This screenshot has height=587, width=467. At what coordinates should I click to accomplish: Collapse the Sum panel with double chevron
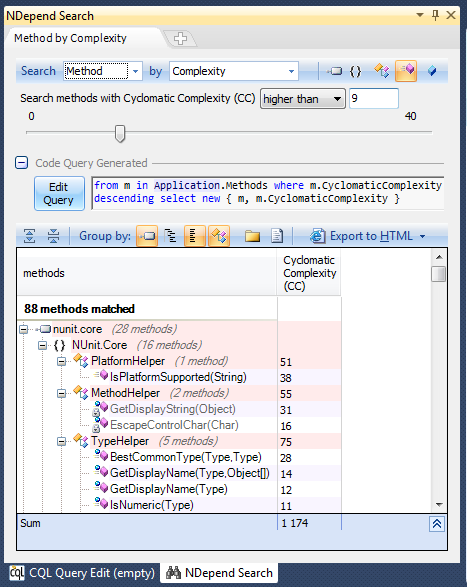tap(437, 524)
